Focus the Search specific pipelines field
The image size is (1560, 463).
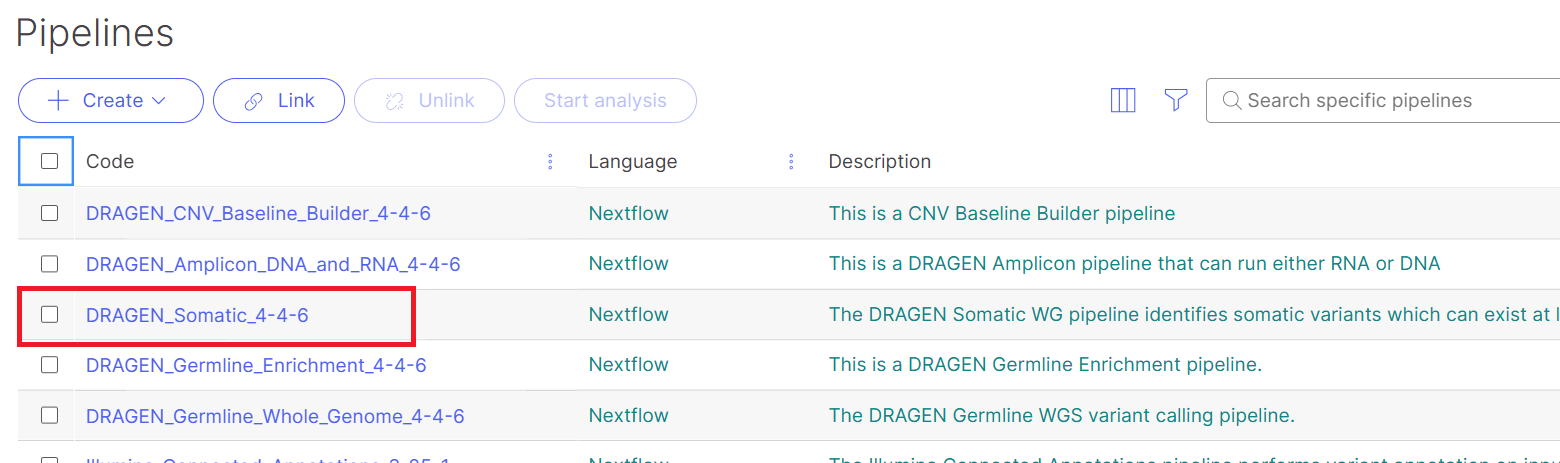click(x=1390, y=101)
